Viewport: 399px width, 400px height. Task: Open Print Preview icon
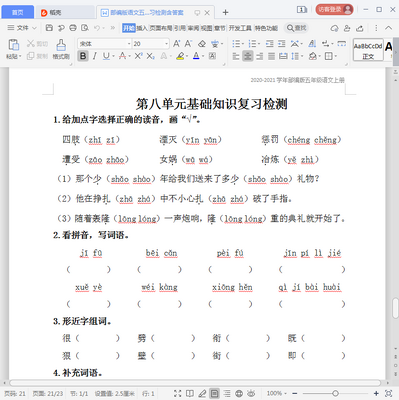coord(85,28)
